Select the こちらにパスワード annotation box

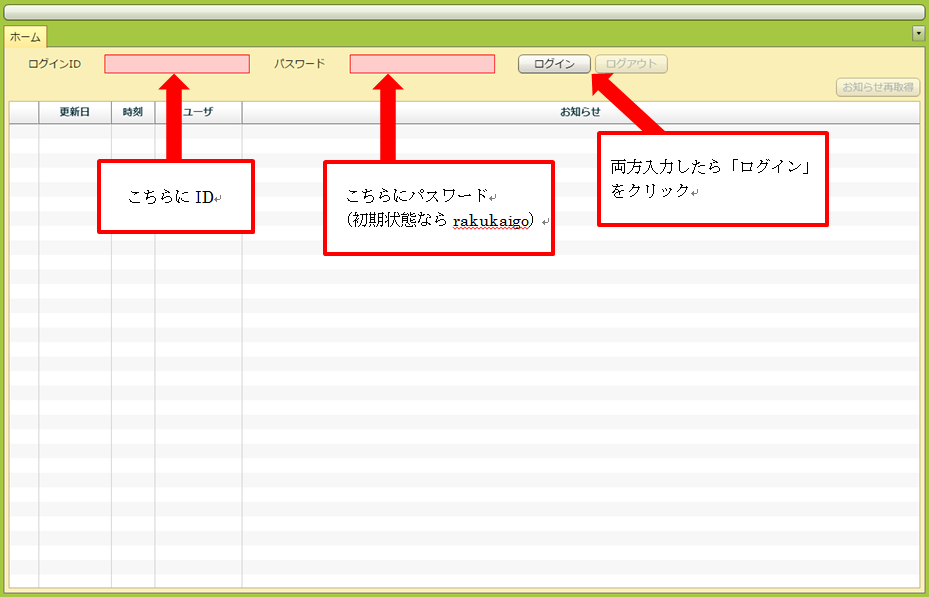click(438, 208)
